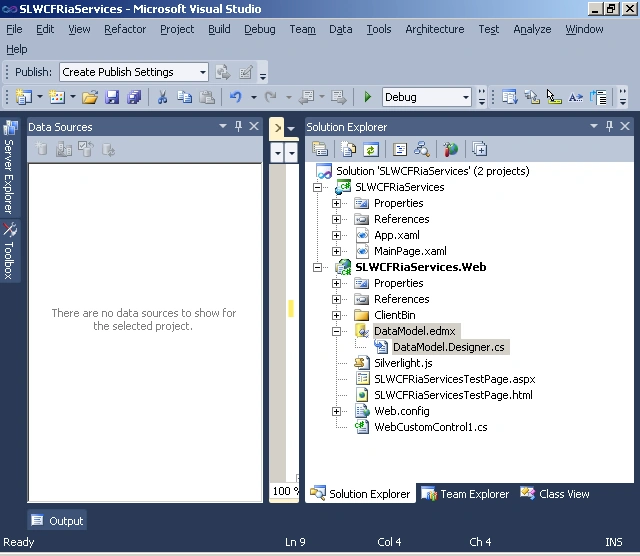Toggle auto-hide pin on Data Sources panel
The width and height of the screenshot is (640, 556).
[239, 126]
